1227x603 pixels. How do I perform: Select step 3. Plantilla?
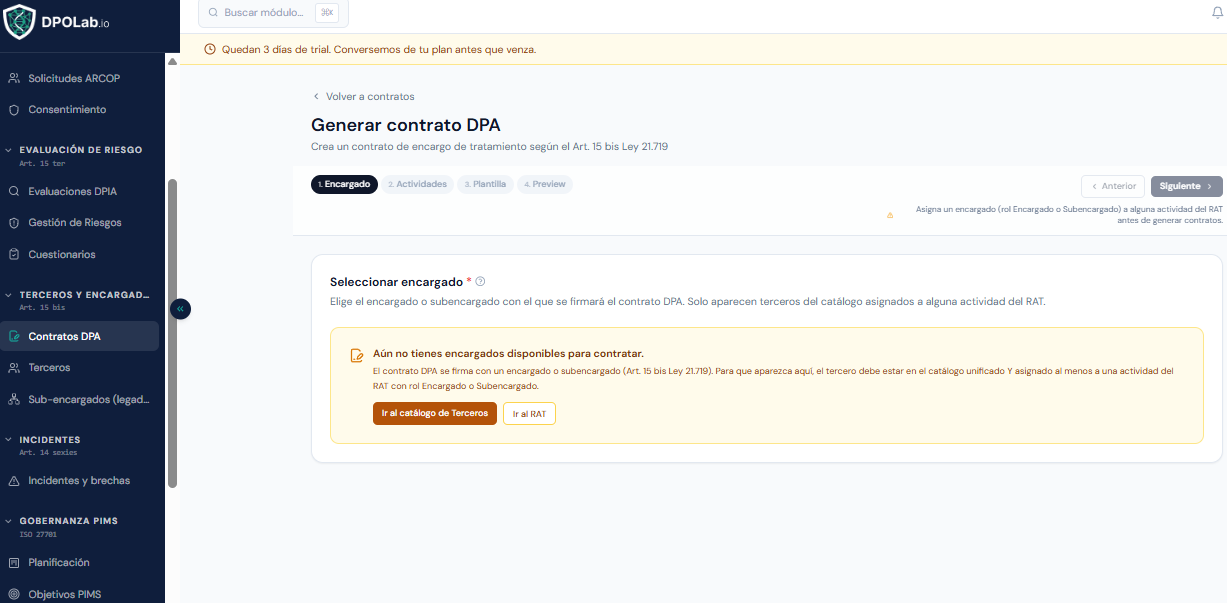(486, 184)
